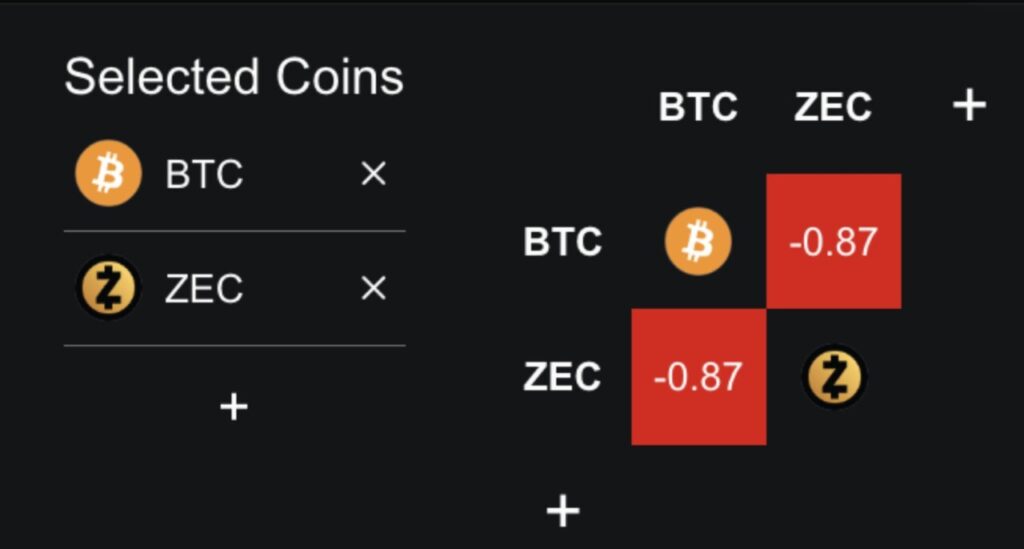The height and width of the screenshot is (549, 1024).
Task: Select the ZEC column header in the matrix
Action: tap(833, 107)
